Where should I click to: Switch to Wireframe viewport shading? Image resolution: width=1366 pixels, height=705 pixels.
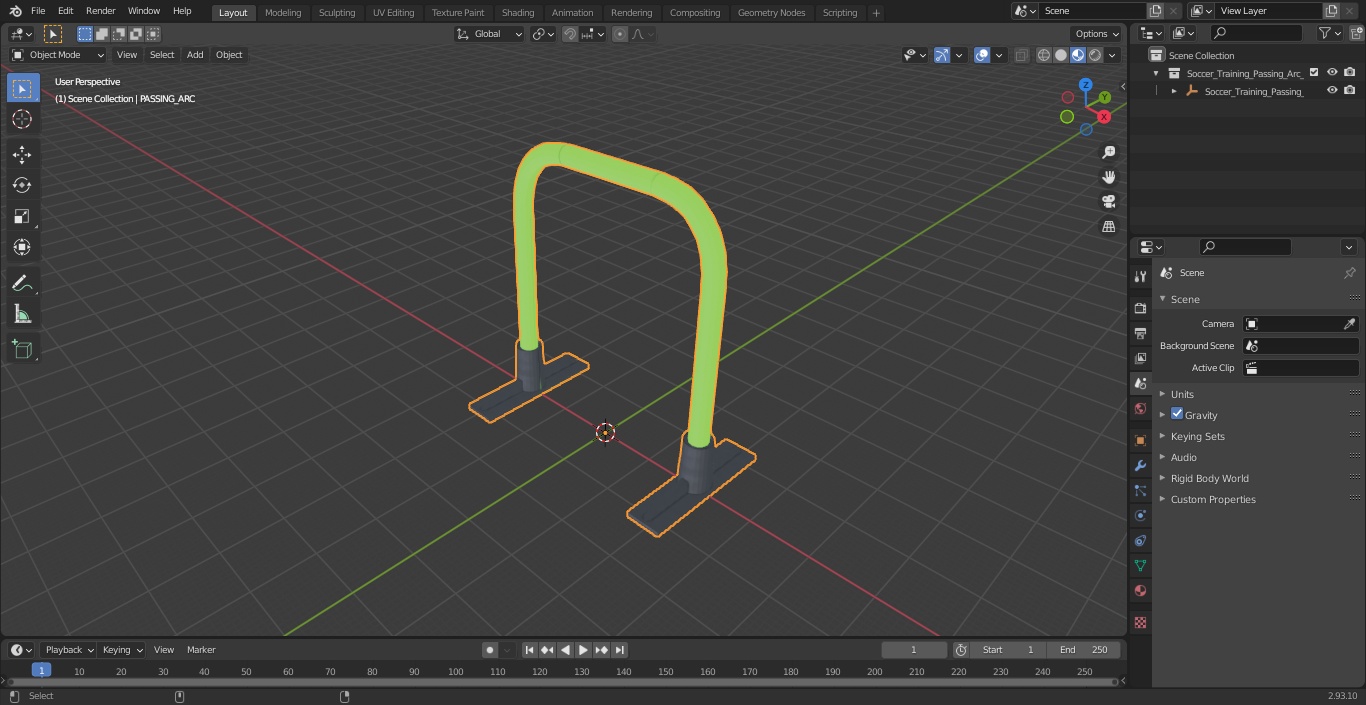pos(1044,55)
